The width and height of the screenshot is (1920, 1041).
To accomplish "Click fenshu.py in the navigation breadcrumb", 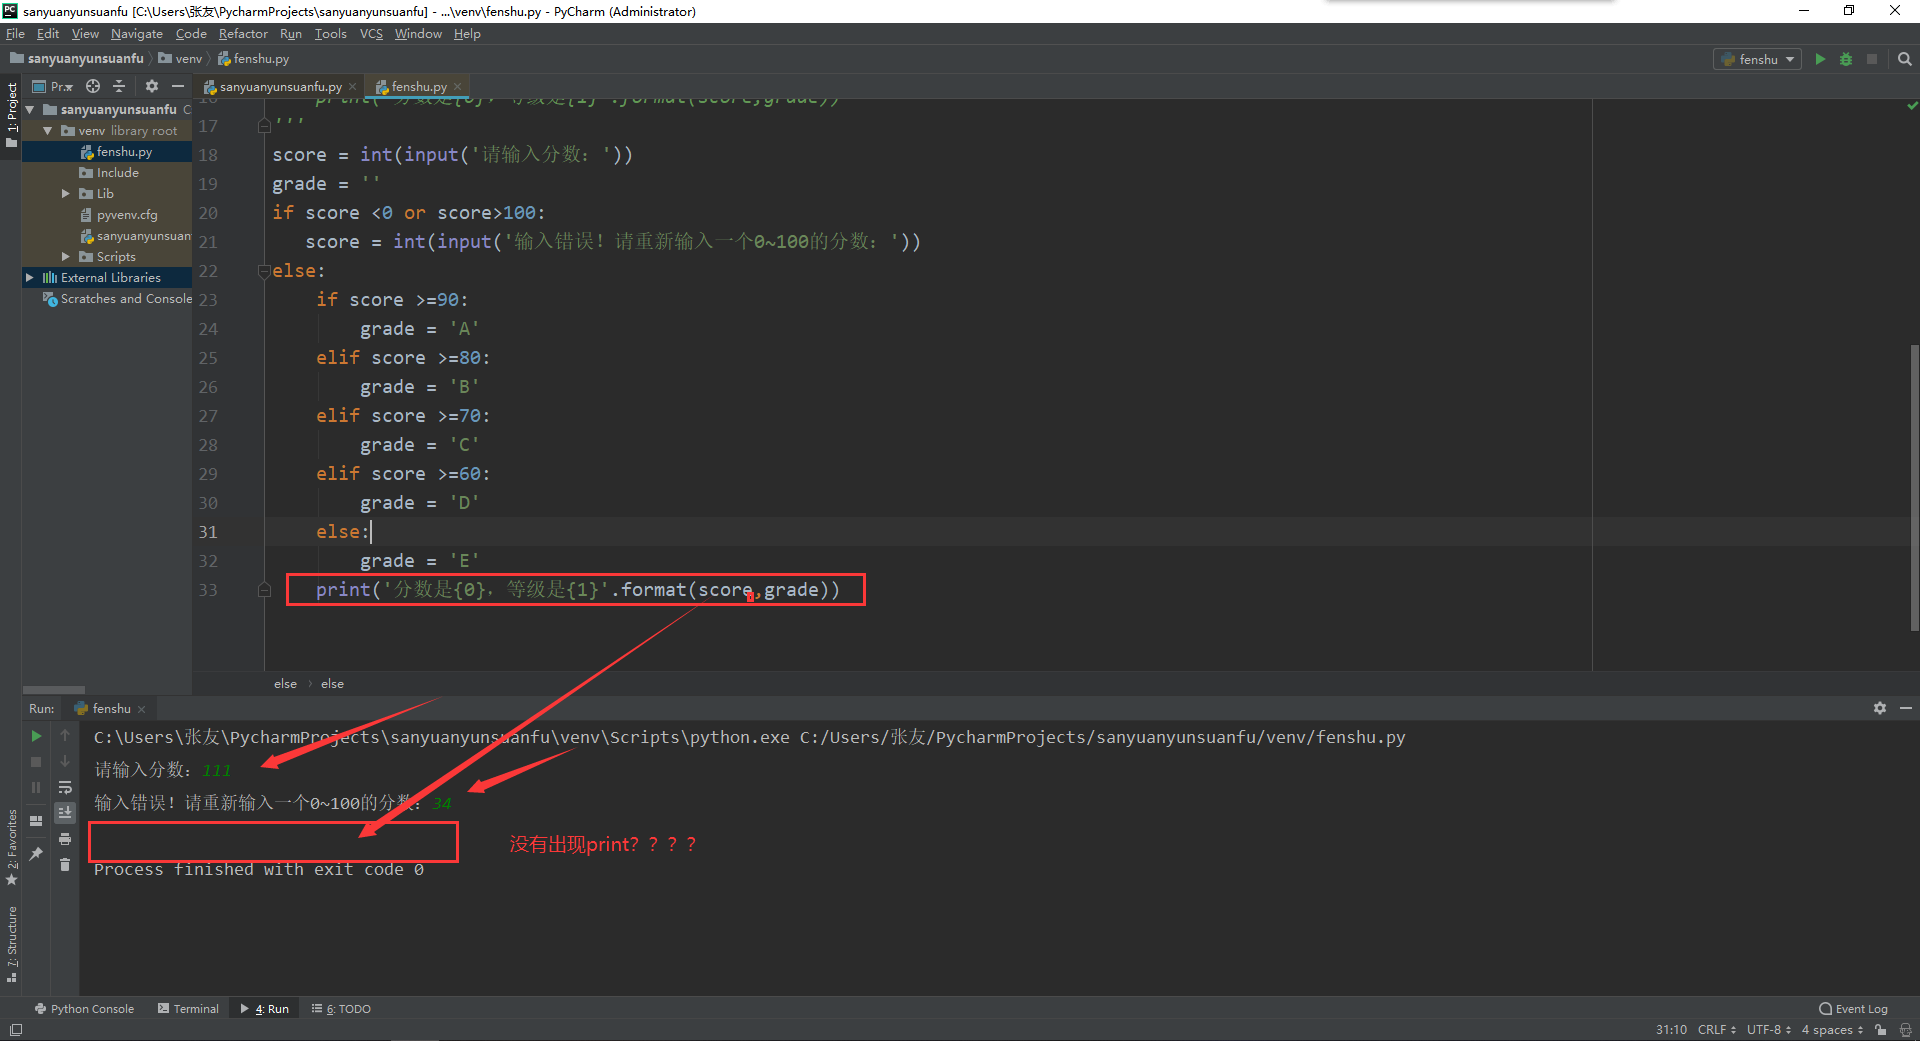I will coord(254,59).
